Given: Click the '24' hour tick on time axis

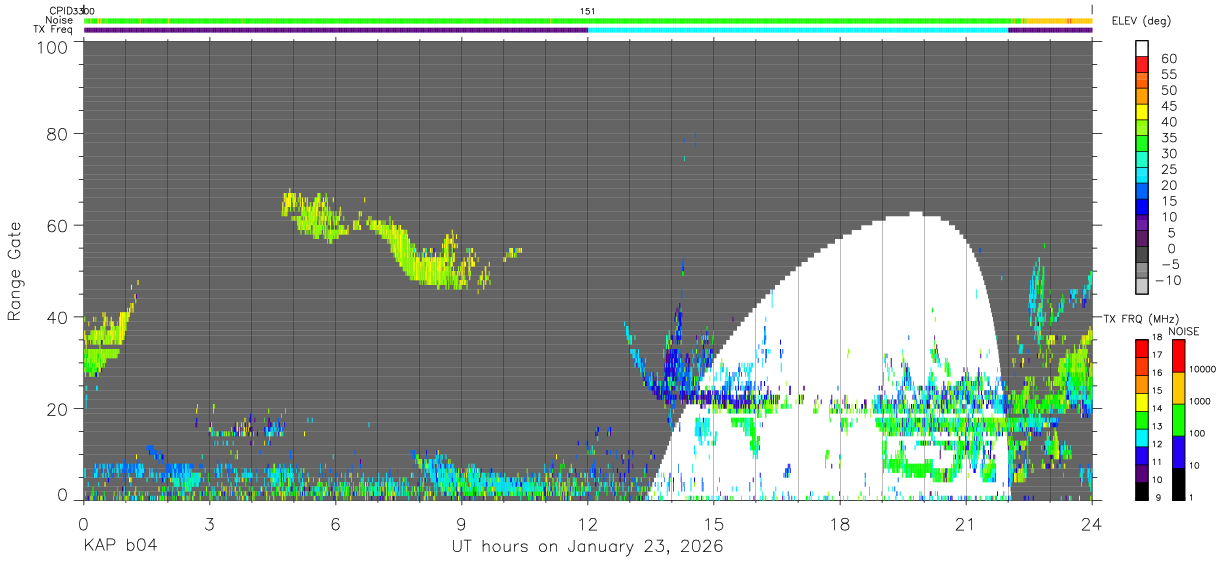Looking at the screenshot, I should (1091, 524).
